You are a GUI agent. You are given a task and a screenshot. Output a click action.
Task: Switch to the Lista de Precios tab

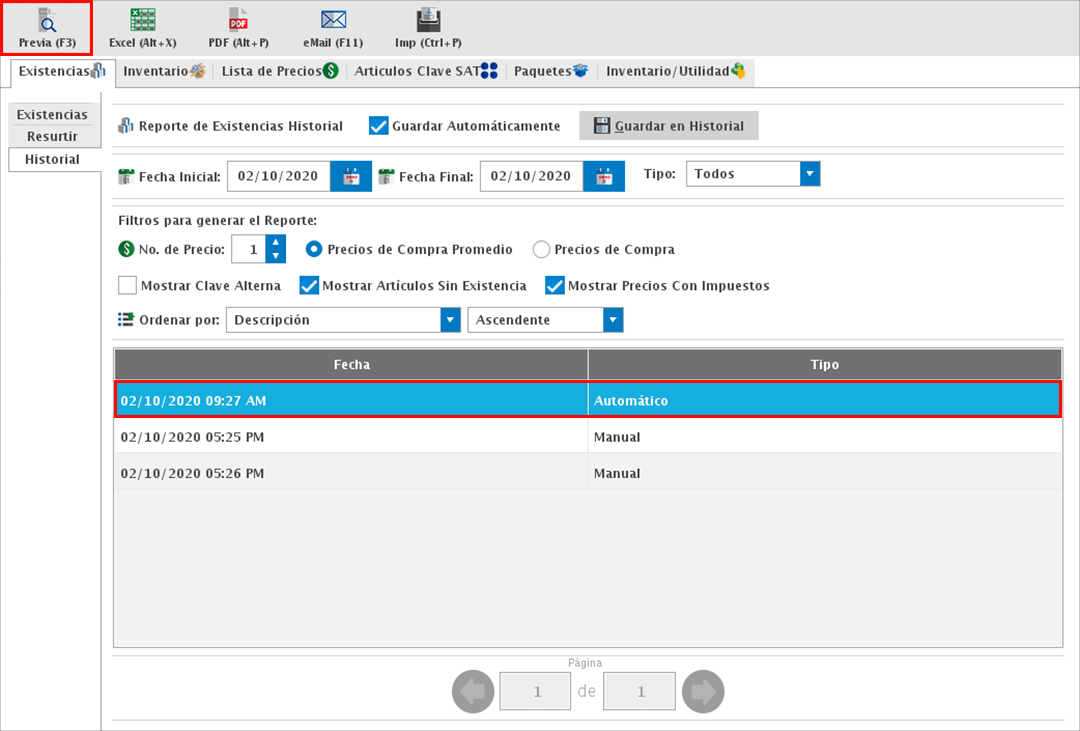click(278, 71)
